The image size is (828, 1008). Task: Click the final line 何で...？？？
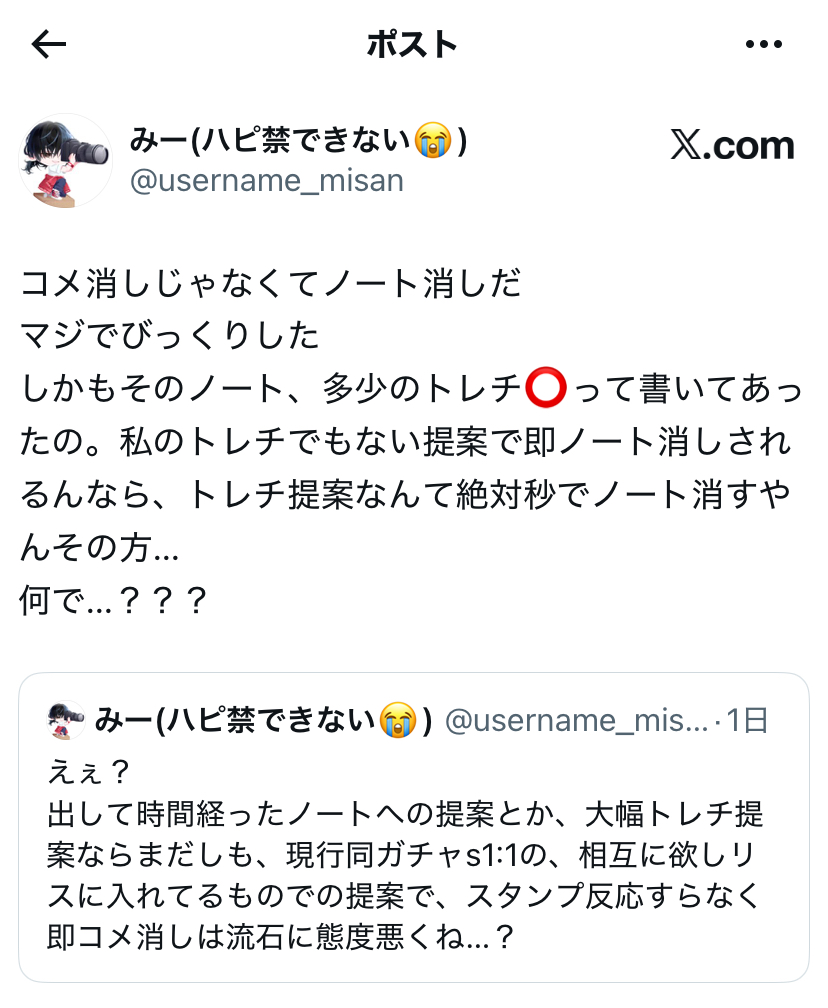114,600
